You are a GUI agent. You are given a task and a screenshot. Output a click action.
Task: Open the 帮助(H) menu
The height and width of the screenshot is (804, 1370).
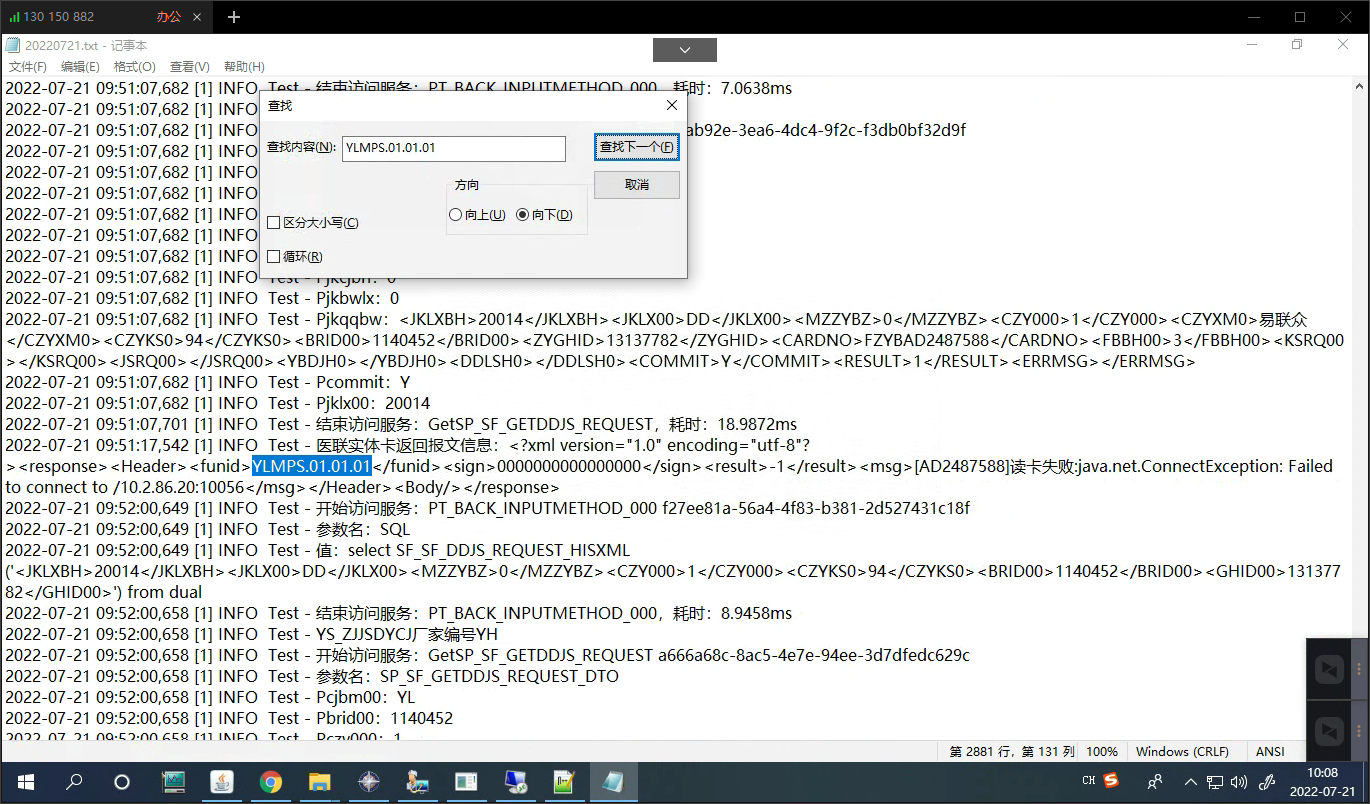244,67
